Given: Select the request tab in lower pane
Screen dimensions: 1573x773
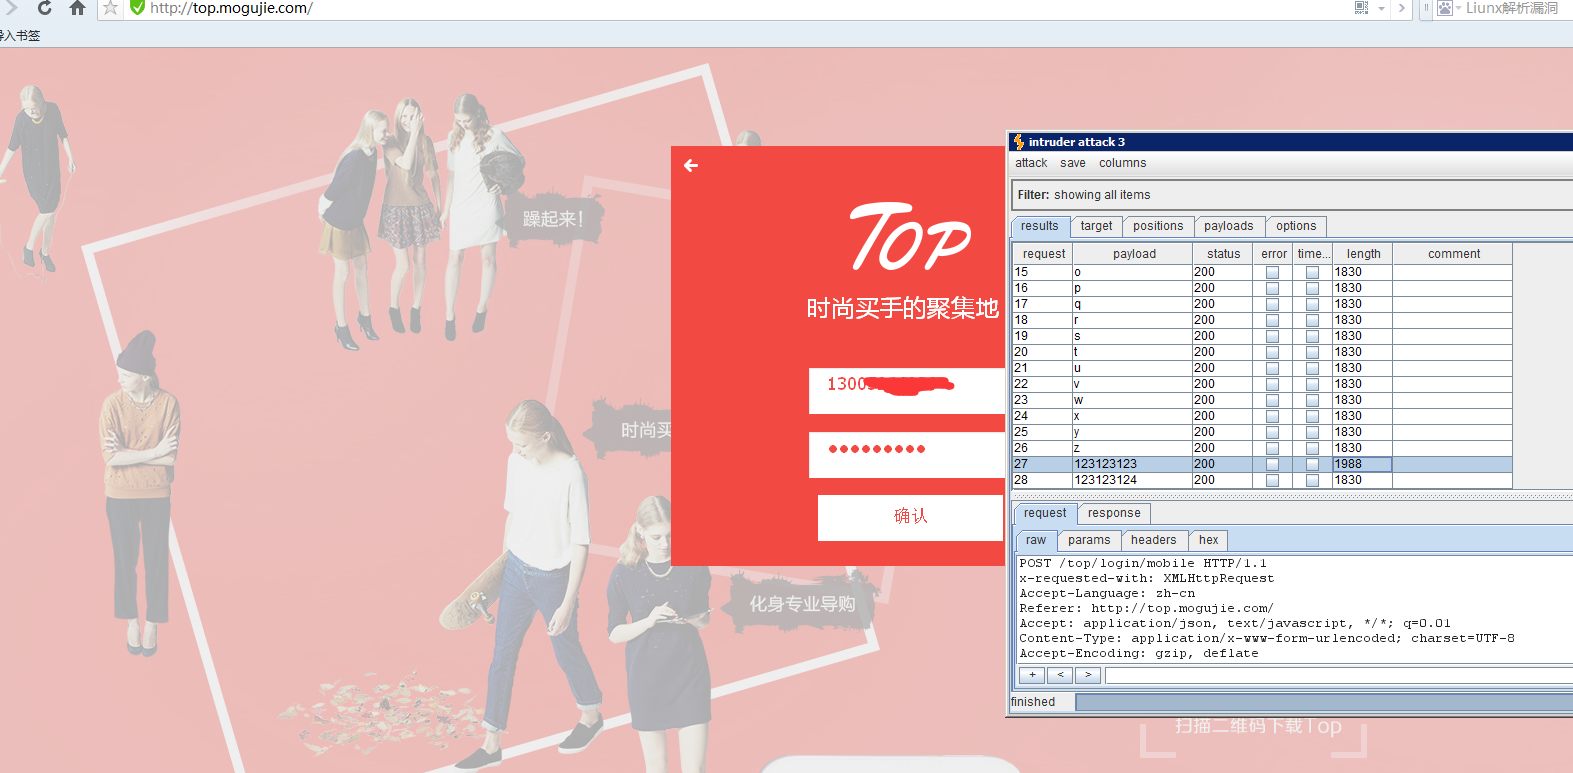Looking at the screenshot, I should [x=1045, y=513].
